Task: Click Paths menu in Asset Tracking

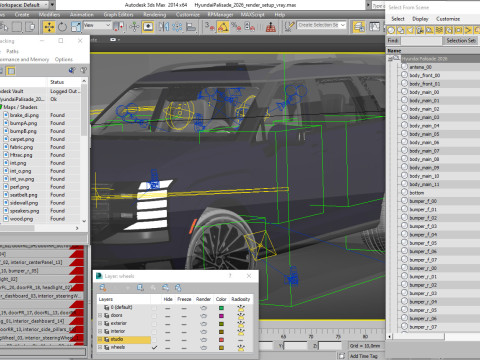Action: [x=12, y=51]
